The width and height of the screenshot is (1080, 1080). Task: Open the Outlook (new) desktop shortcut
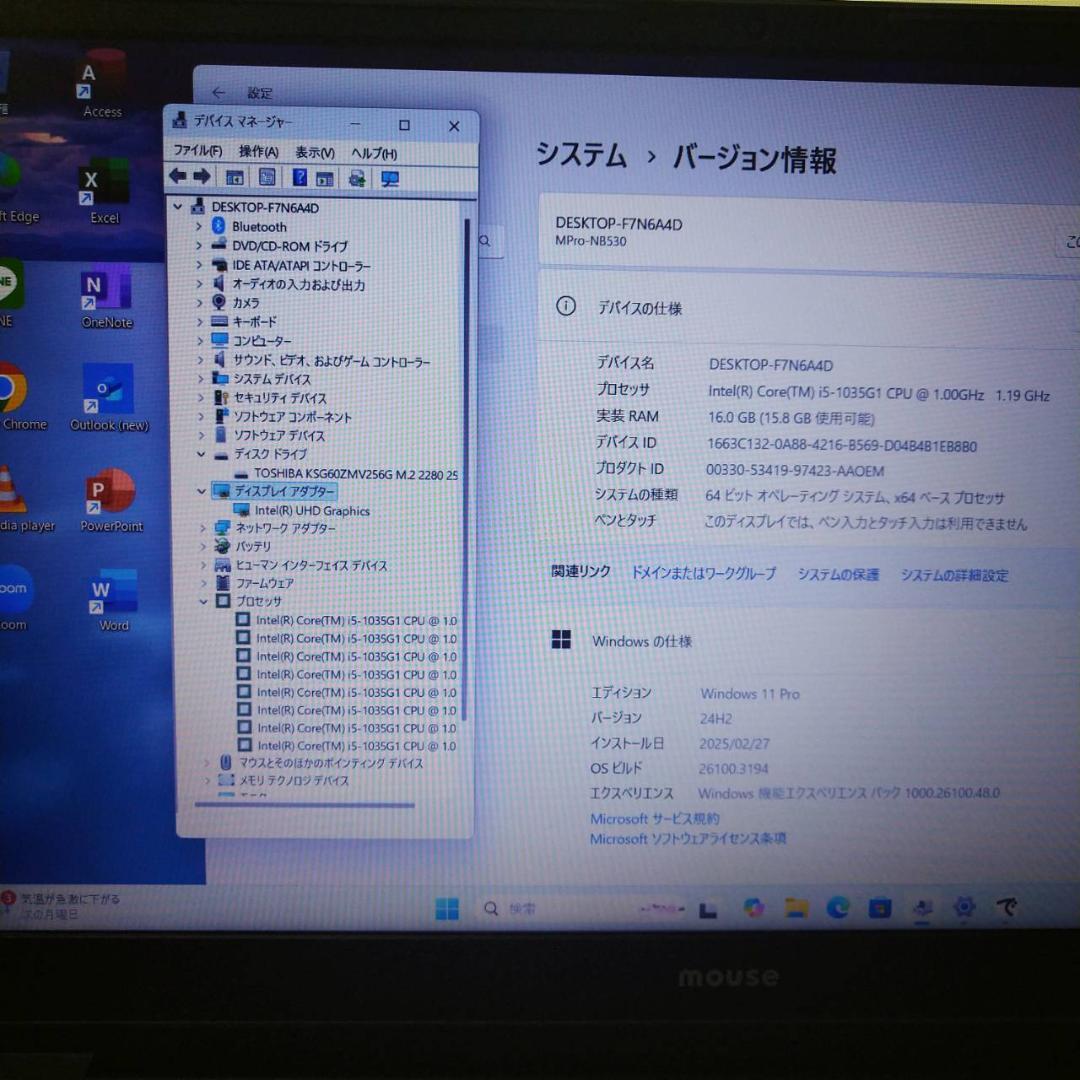click(x=109, y=398)
